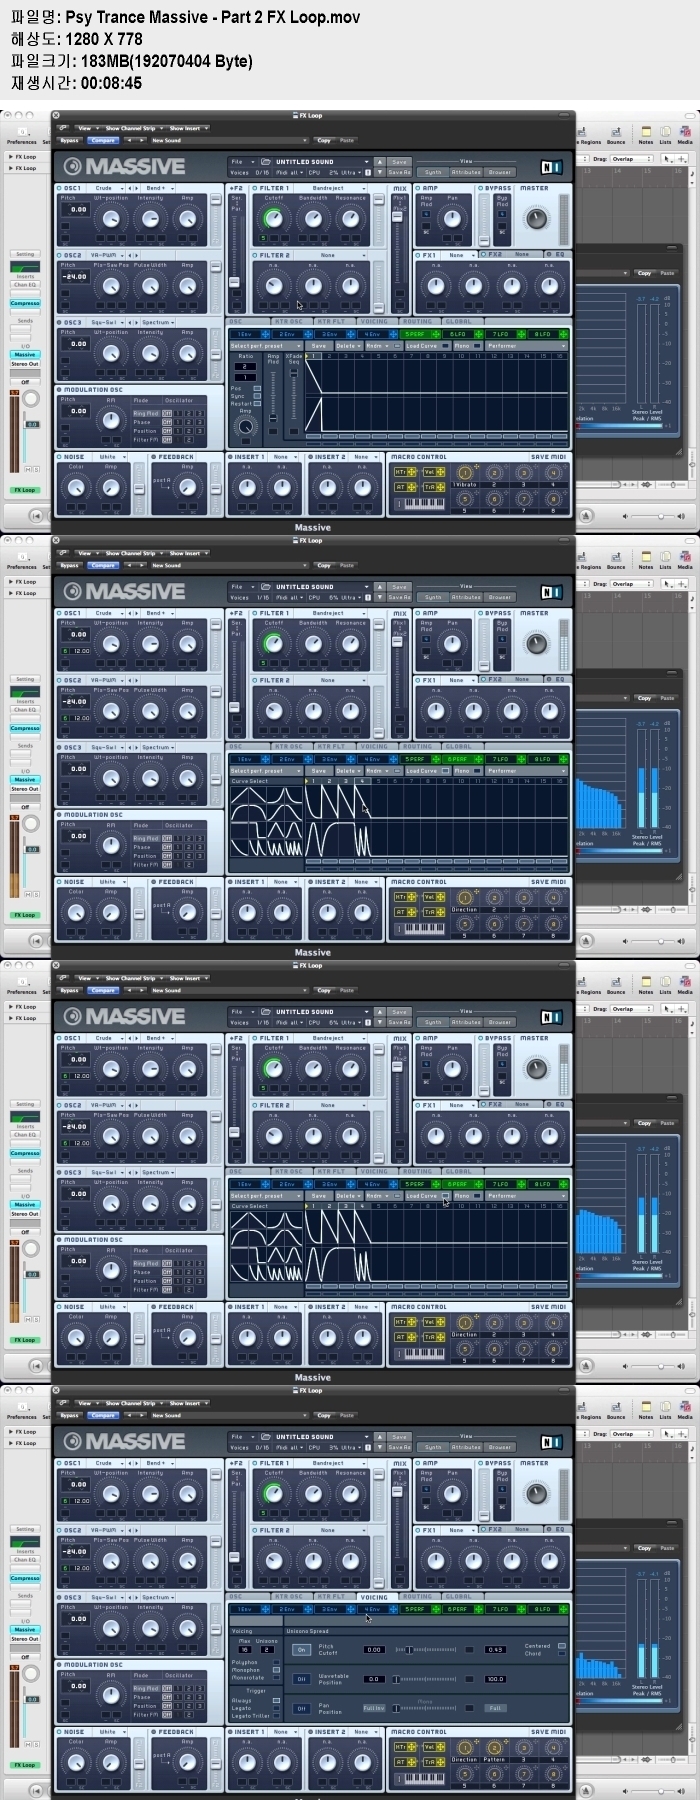
Task: Open the Filter 2 None type dropdown, third frame
Action: tap(333, 1105)
